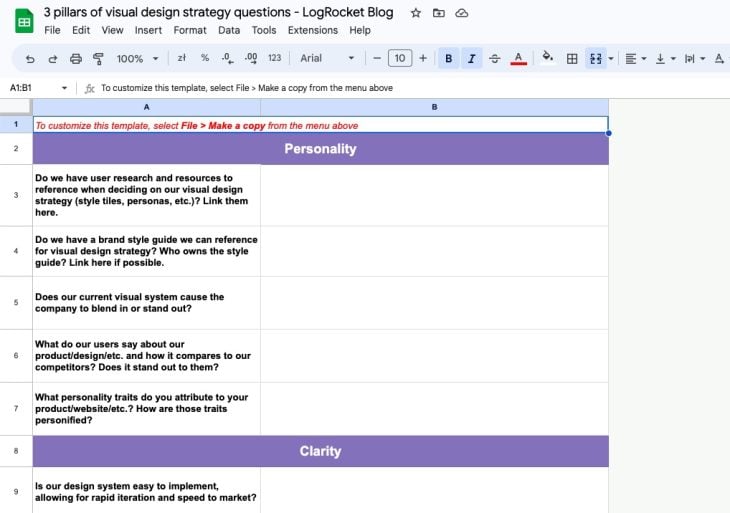Image resolution: width=730 pixels, height=513 pixels.
Task: Click the formula bar text
Action: tap(247, 88)
